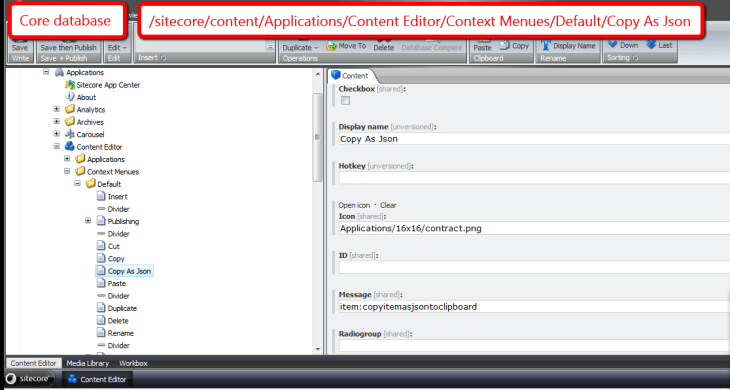Click the Radiogroup input field

tap(534, 345)
